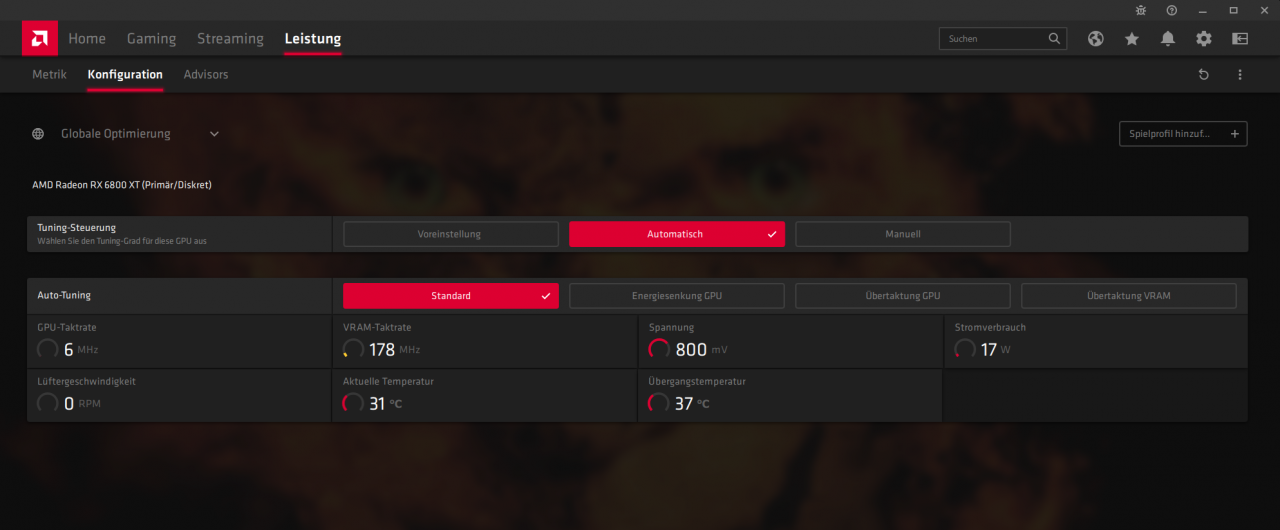
Task: Open the notifications bell icon
Action: [x=1168, y=38]
